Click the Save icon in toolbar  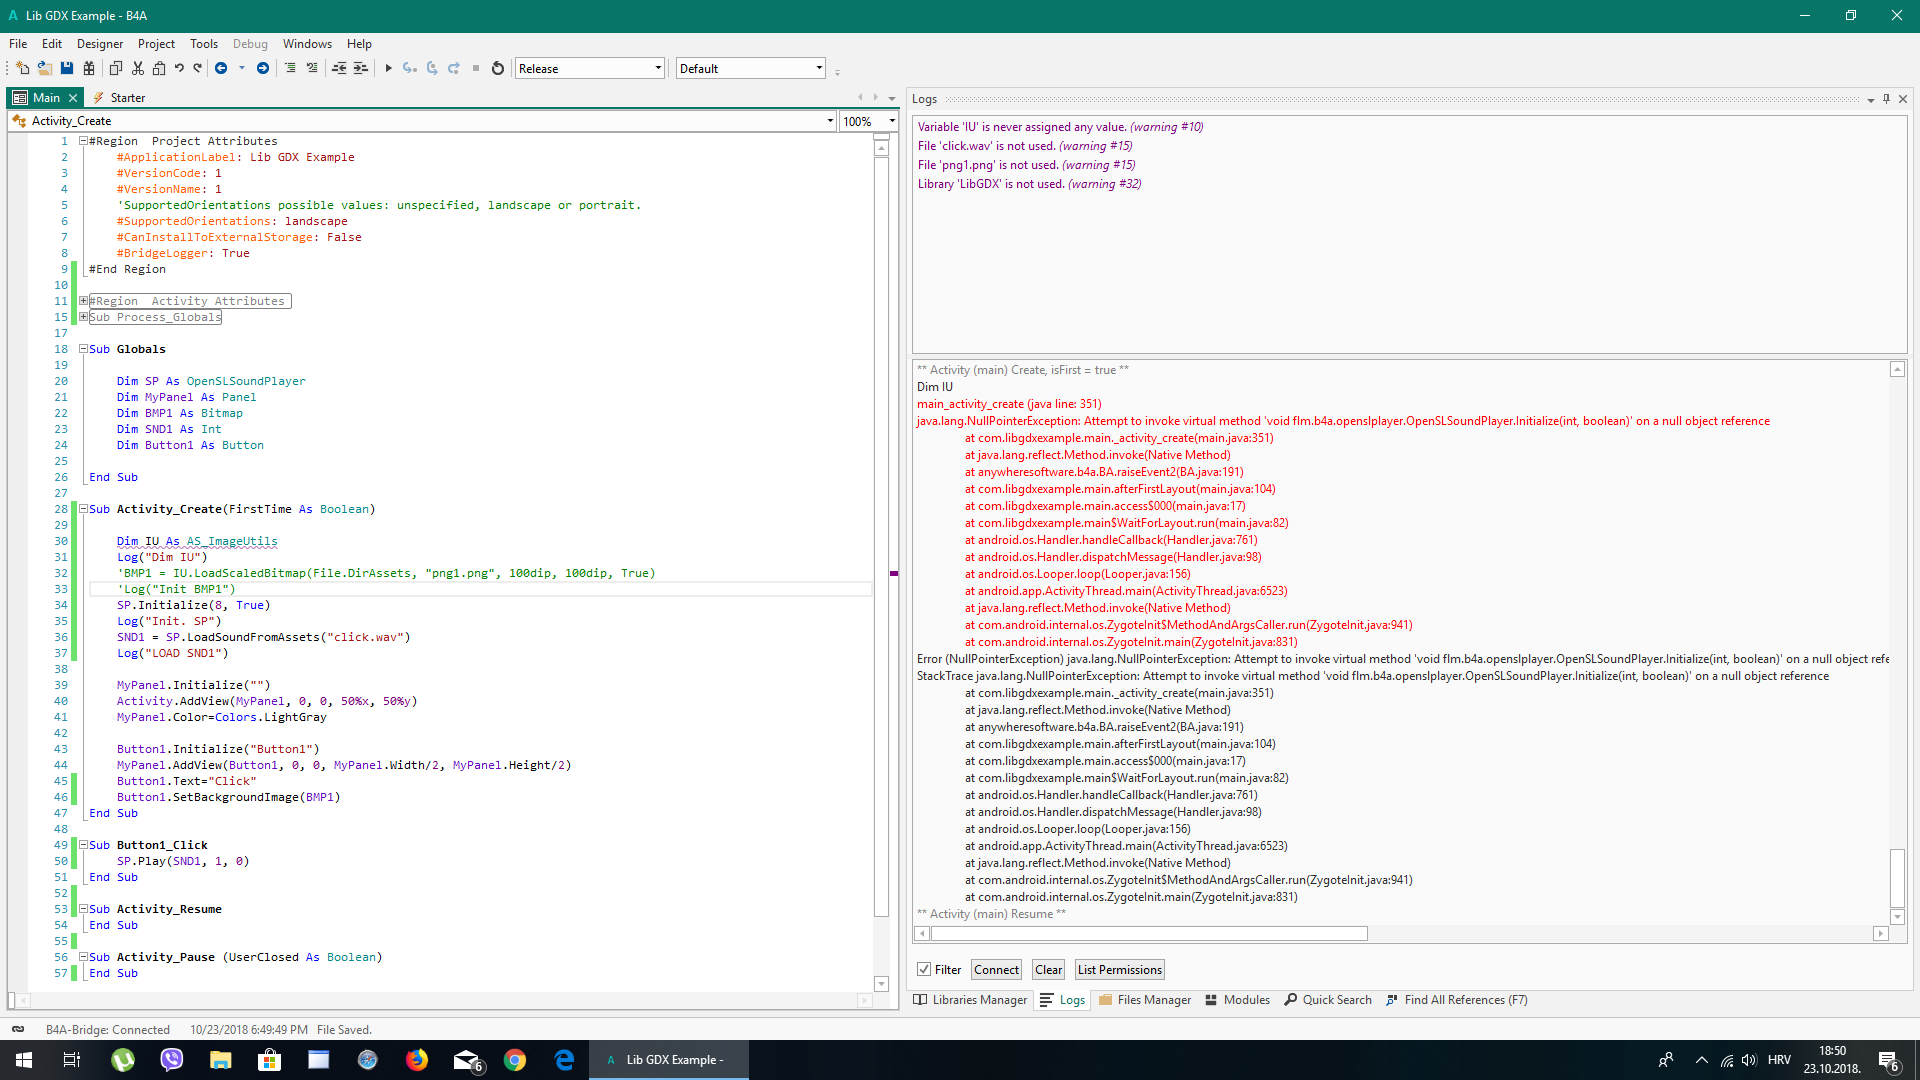(x=67, y=68)
